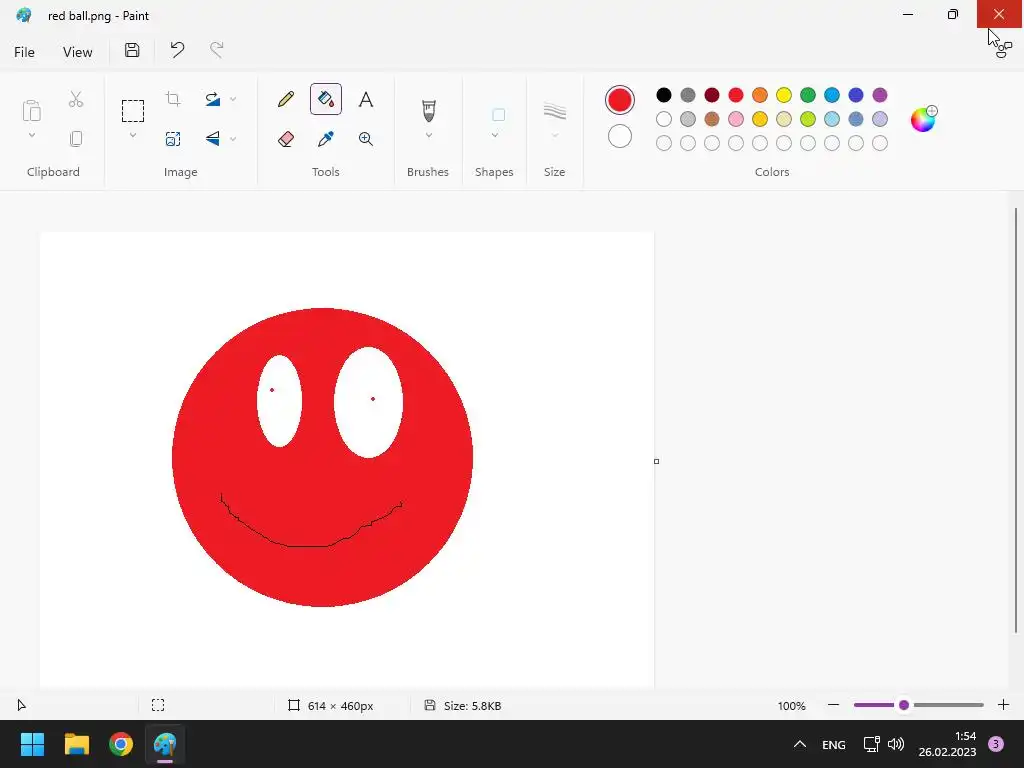
Task: Click the zoom in plus button
Action: pyautogui.click(x=1003, y=705)
